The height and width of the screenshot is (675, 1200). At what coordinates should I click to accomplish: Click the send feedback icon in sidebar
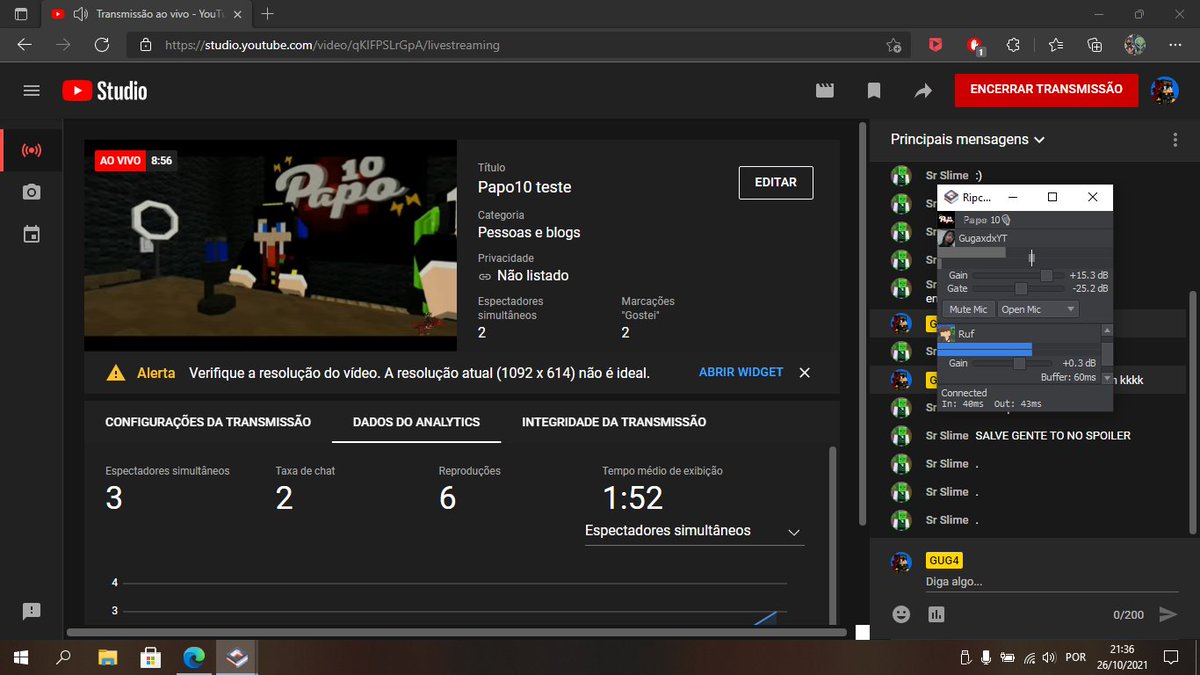31,611
